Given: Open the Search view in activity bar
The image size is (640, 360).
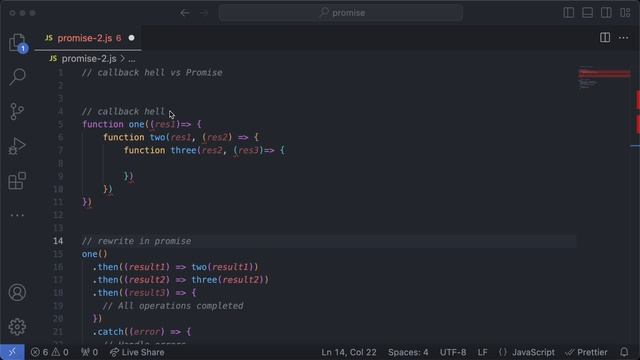Looking at the screenshot, I should (x=17, y=76).
